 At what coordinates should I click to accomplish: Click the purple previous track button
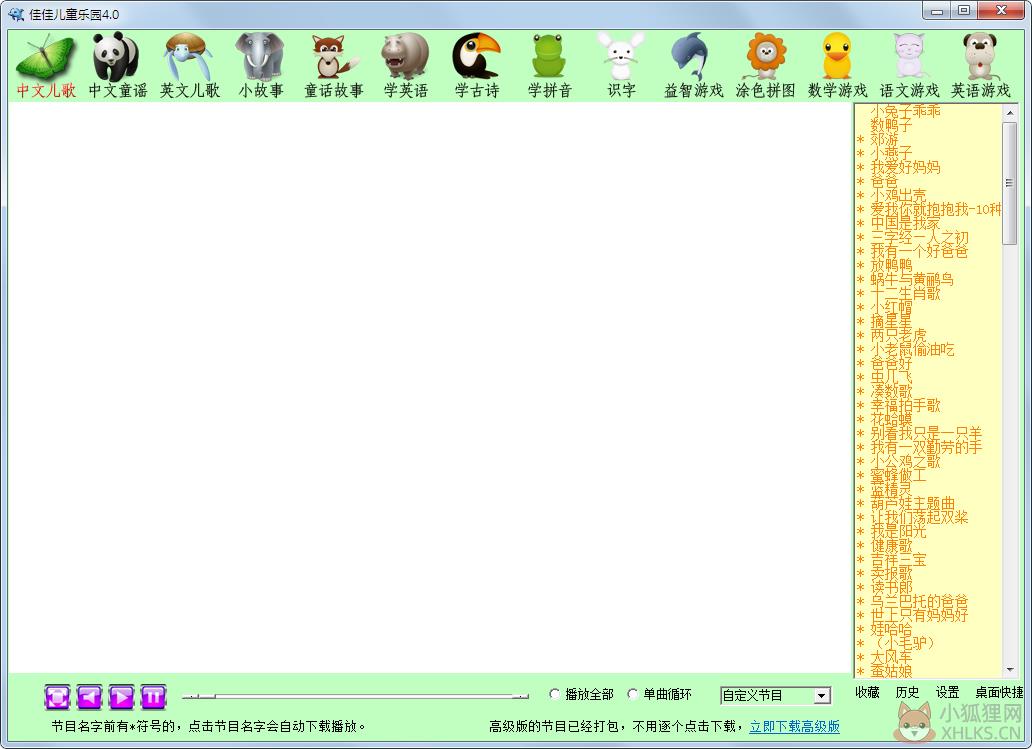[x=90, y=696]
